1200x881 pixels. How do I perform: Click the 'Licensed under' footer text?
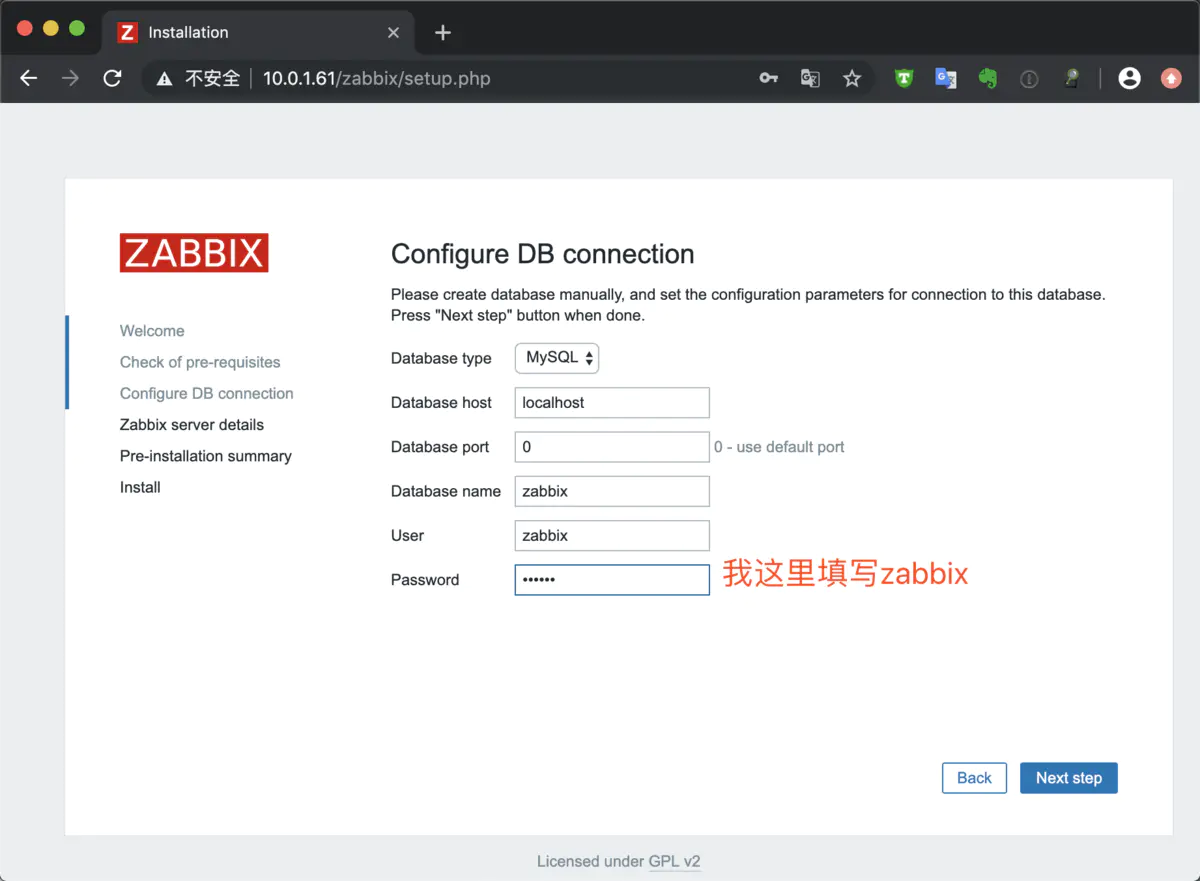click(x=590, y=861)
